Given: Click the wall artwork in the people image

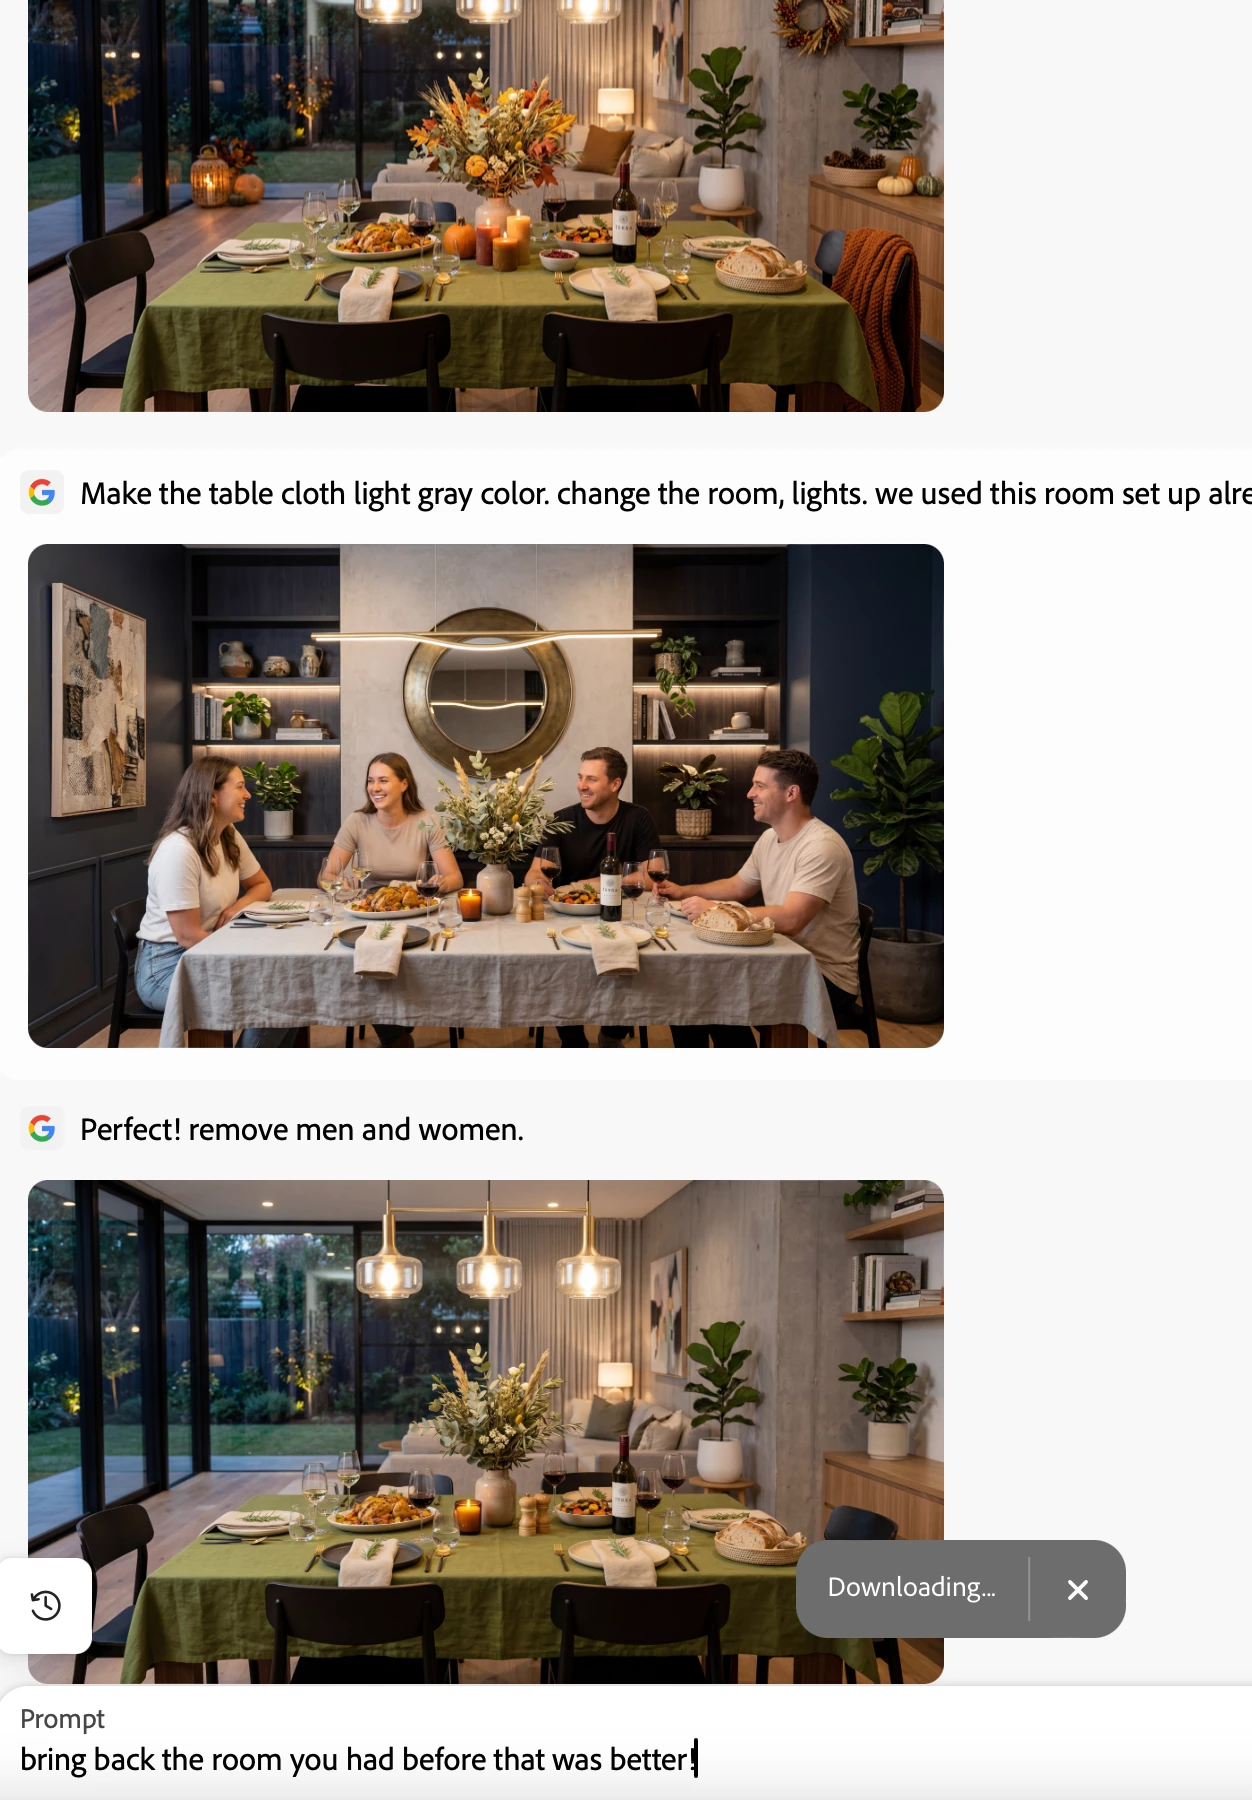Looking at the screenshot, I should (x=99, y=699).
